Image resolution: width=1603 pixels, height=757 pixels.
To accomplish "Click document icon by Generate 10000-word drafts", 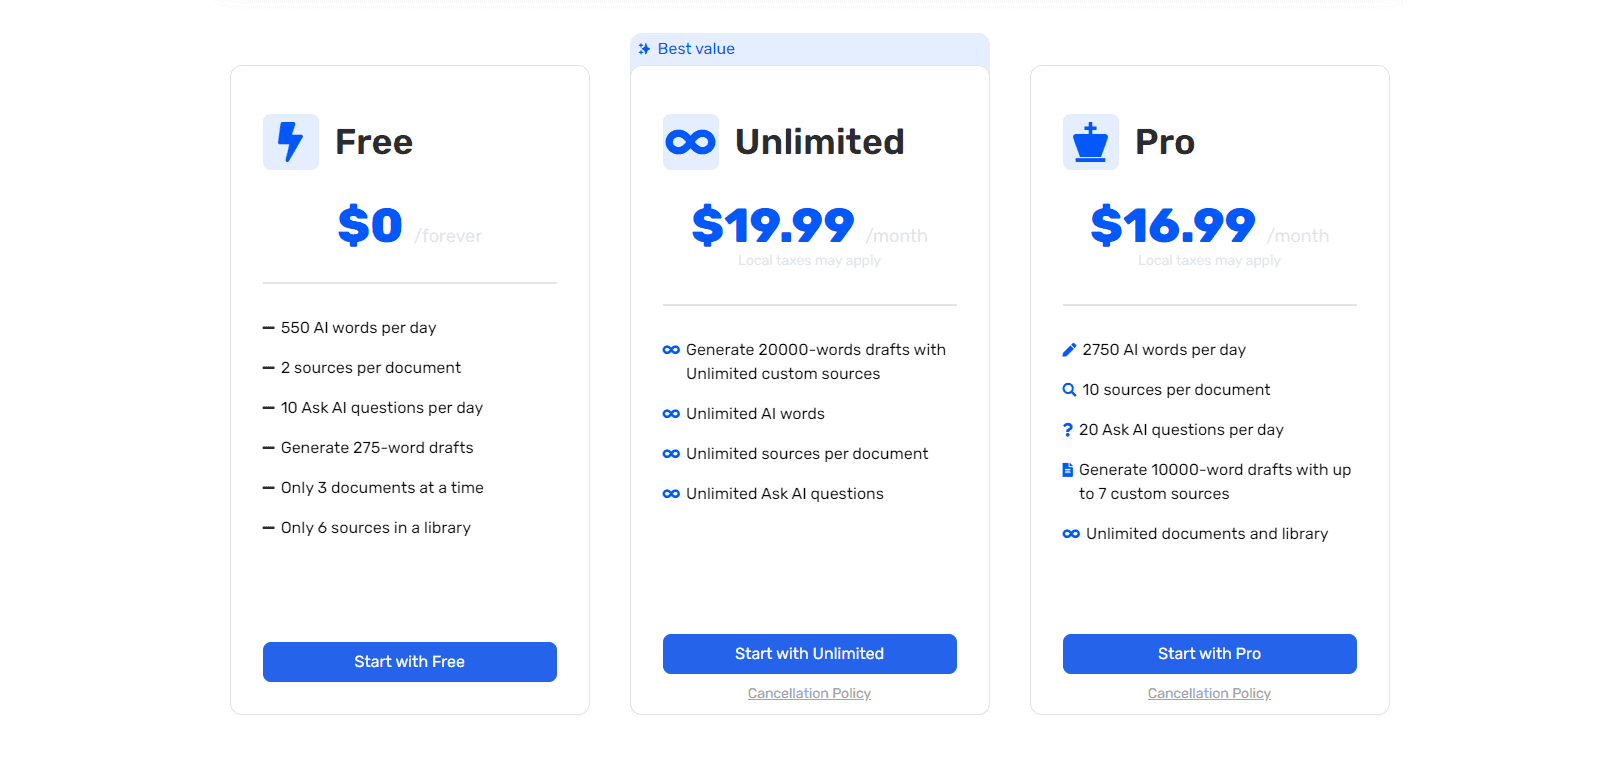I will tap(1067, 470).
